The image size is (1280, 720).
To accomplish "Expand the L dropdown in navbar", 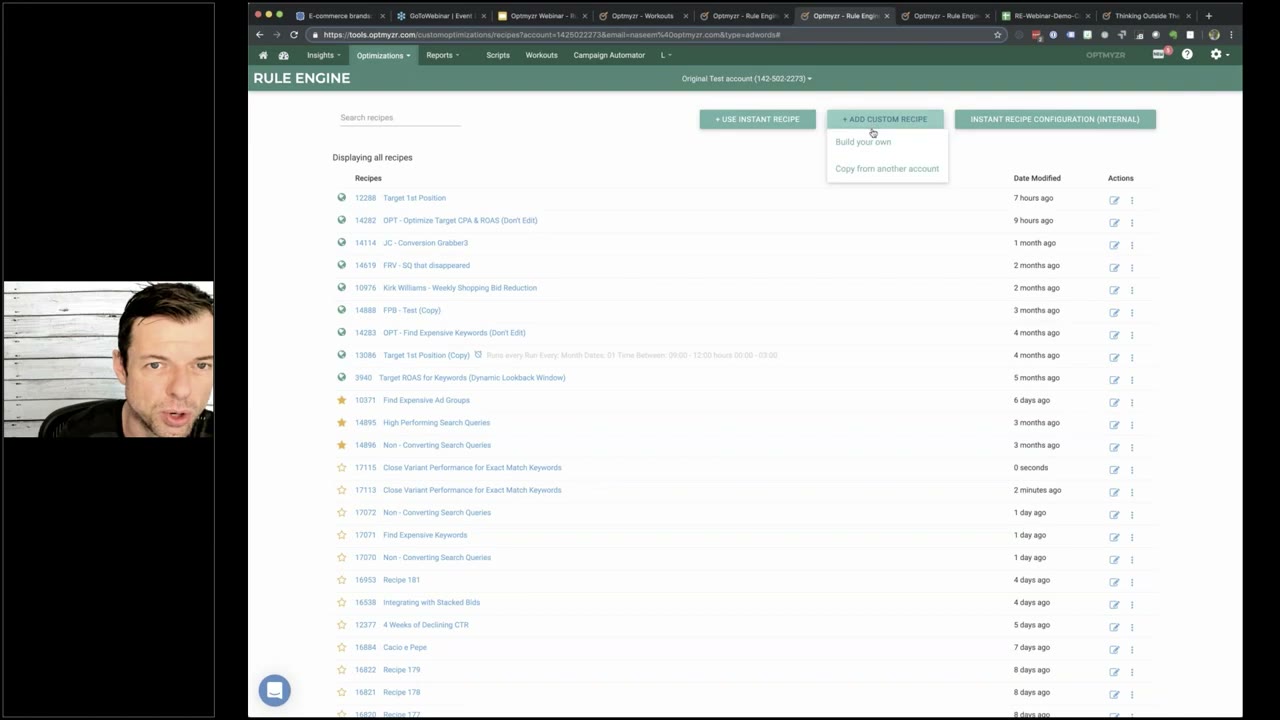I will click(665, 55).
